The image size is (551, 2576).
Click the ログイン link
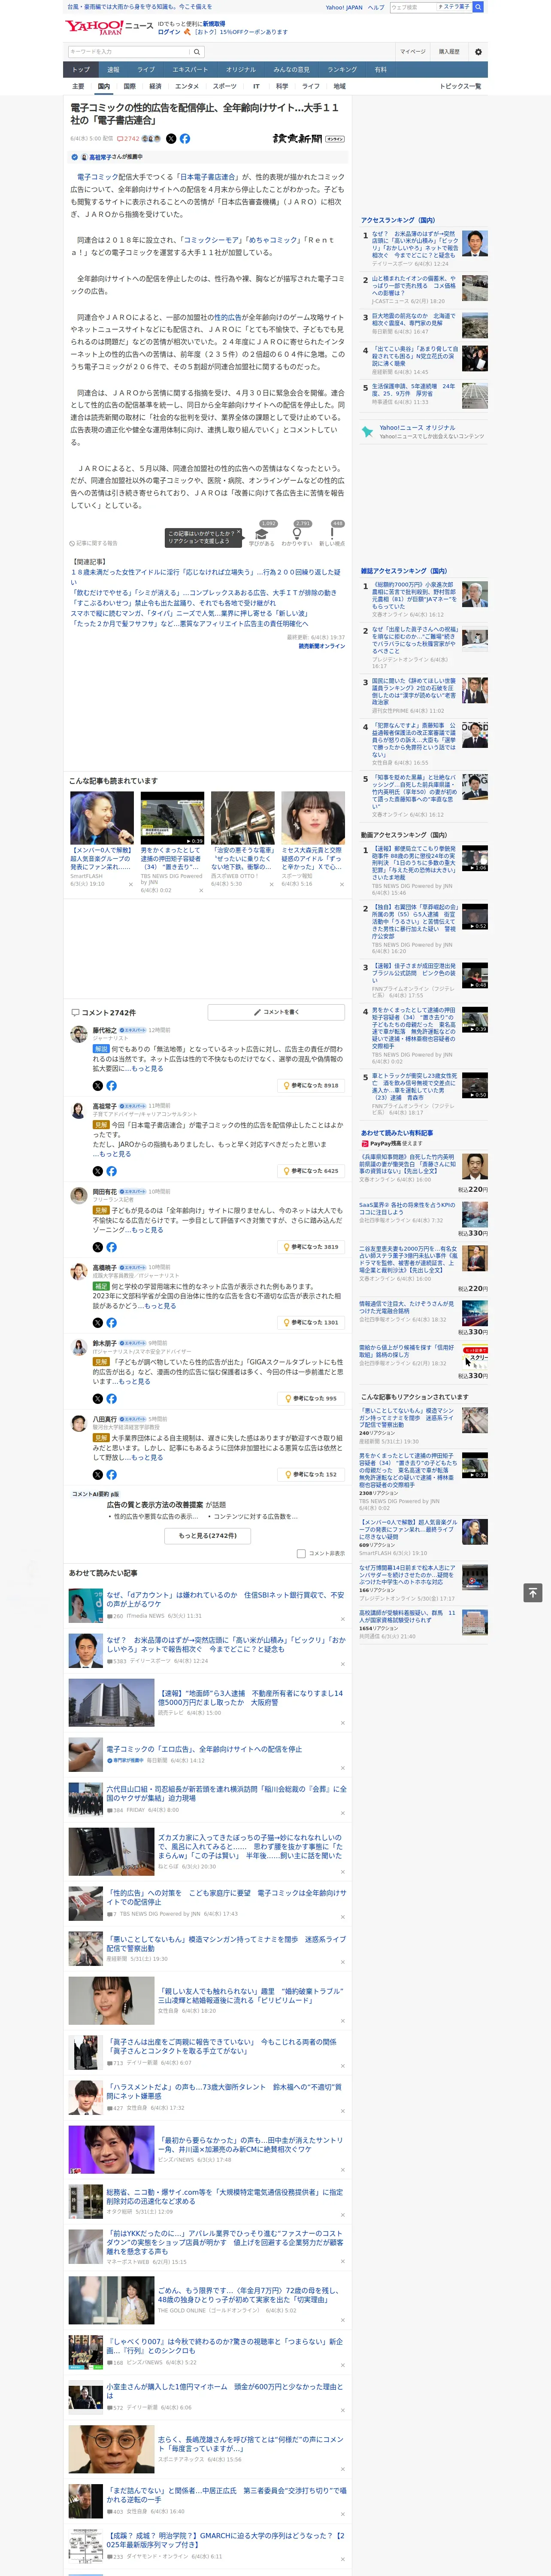coord(169,32)
